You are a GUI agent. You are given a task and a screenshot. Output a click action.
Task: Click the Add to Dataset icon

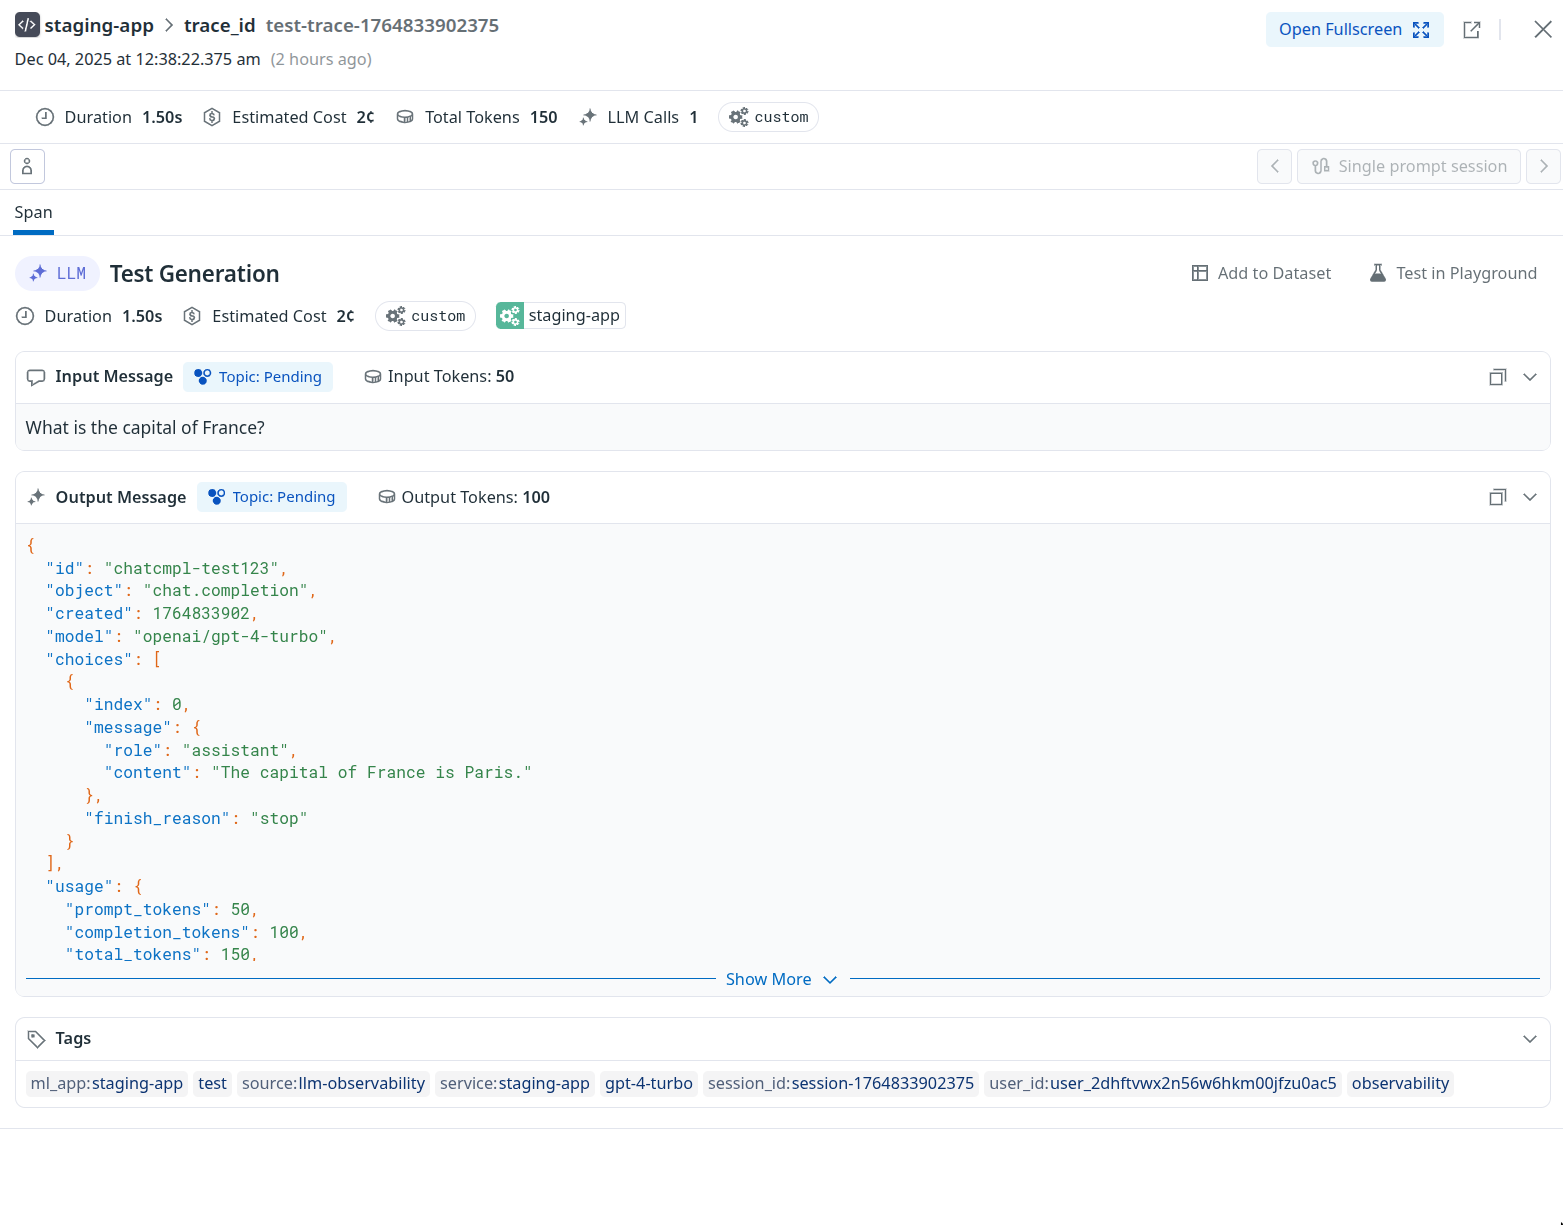[x=1199, y=272]
